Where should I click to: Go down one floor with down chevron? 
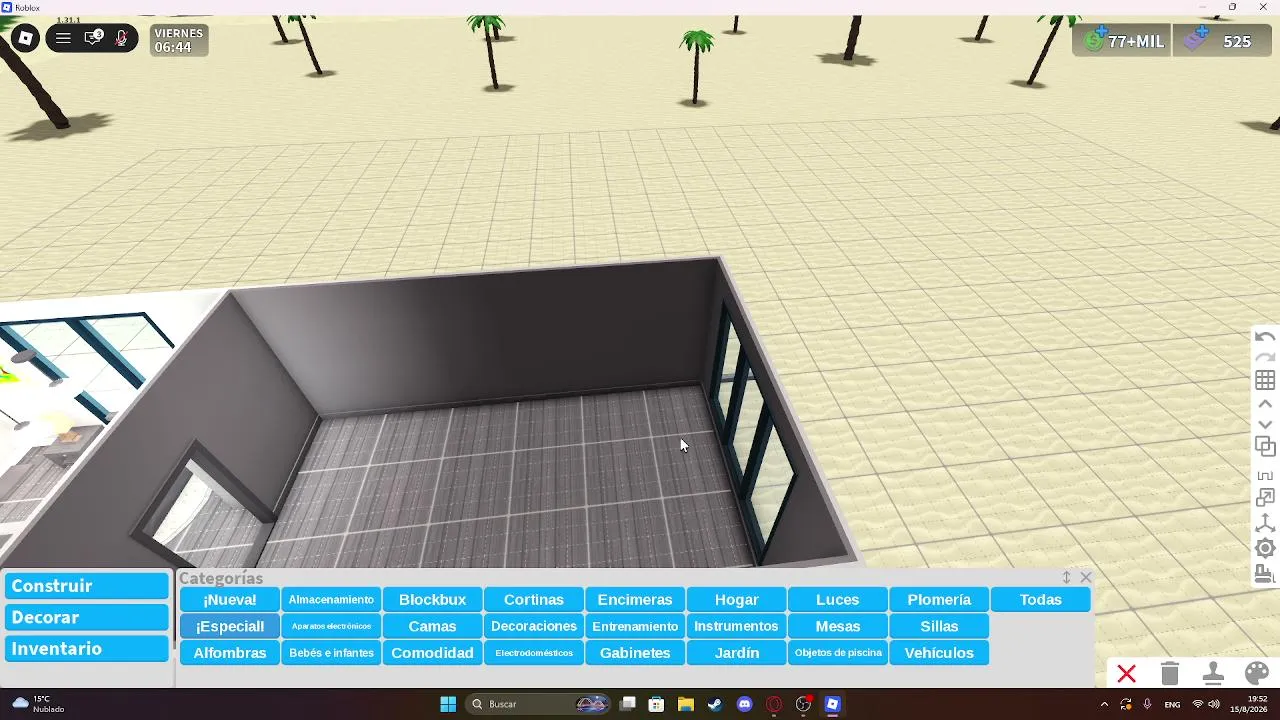tap(1265, 424)
